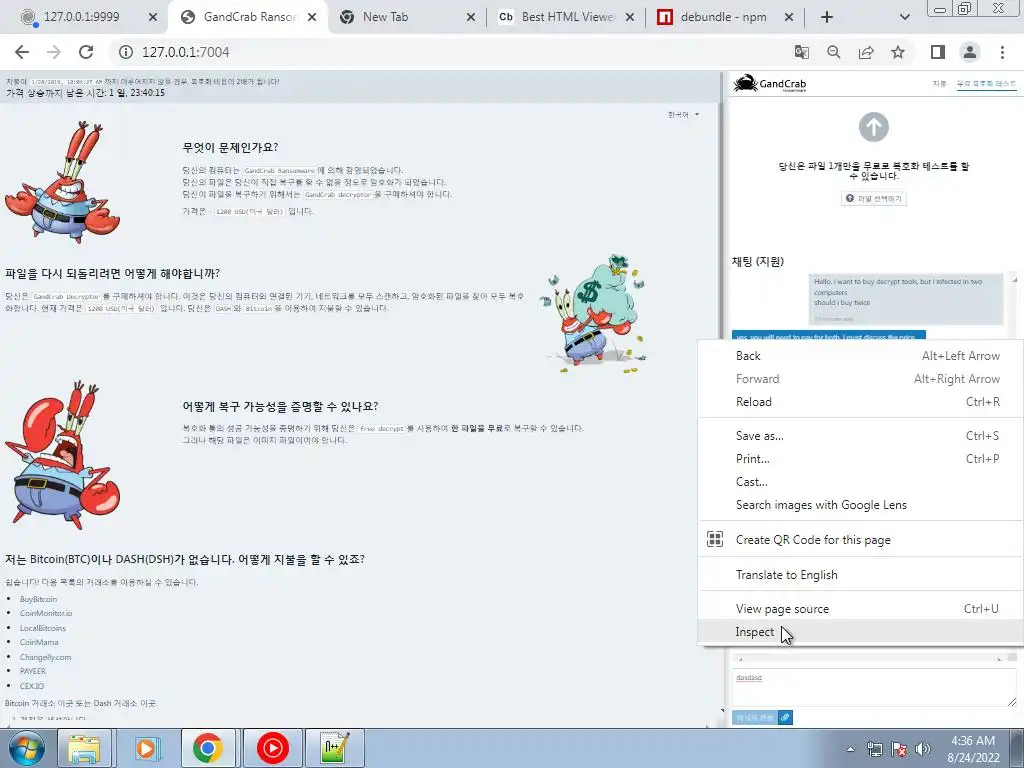
Task: Select Search images with Google Lens
Action: point(861,505)
